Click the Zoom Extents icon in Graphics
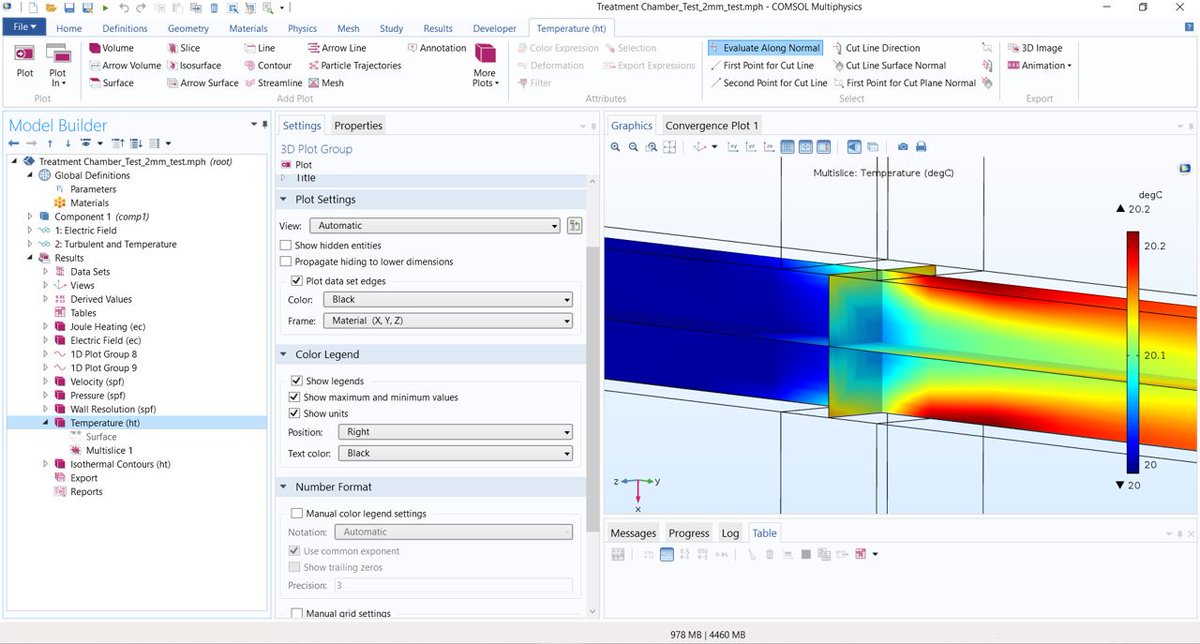 pos(670,147)
